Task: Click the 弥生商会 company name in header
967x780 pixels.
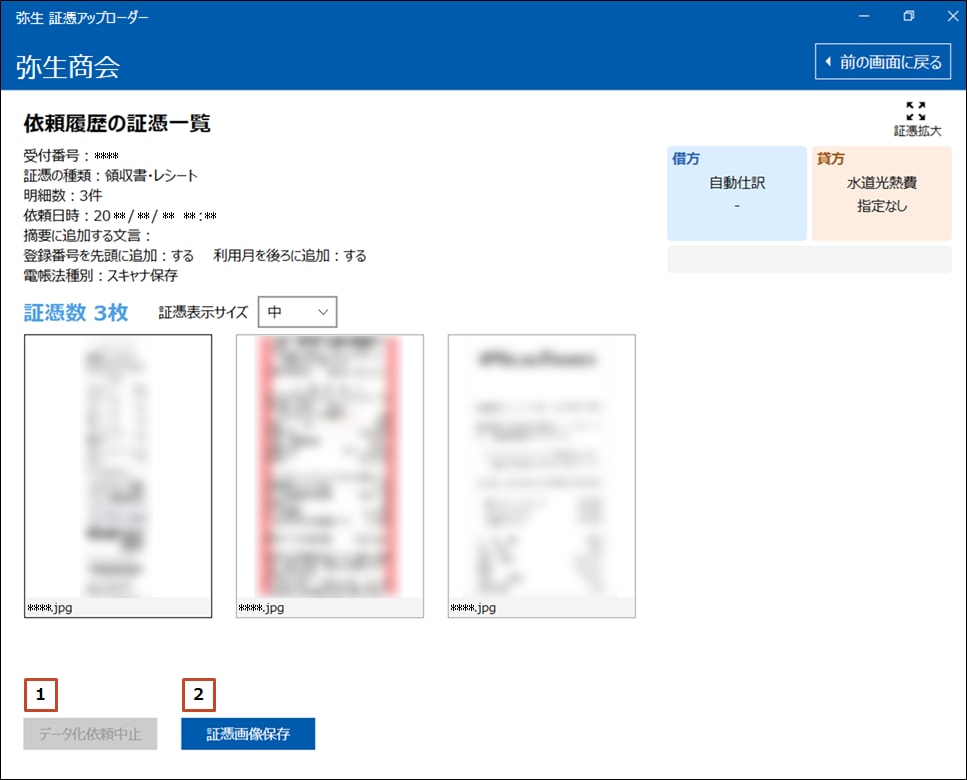Action: tap(68, 67)
